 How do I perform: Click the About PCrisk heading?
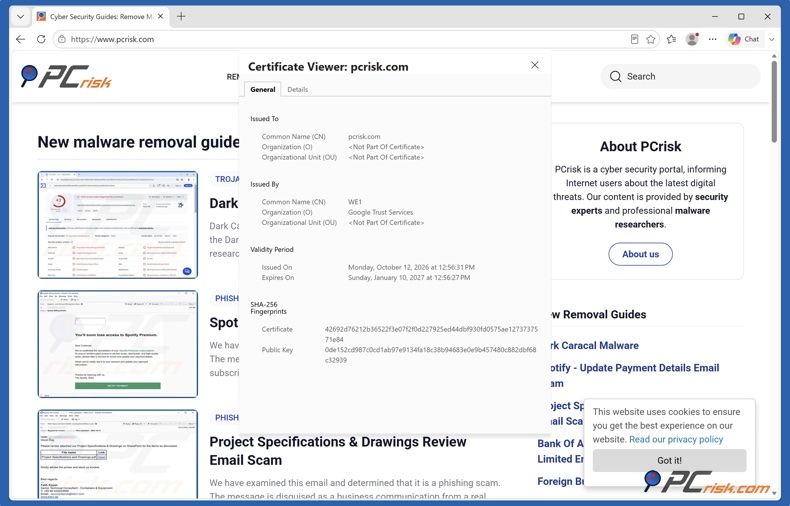(x=640, y=147)
